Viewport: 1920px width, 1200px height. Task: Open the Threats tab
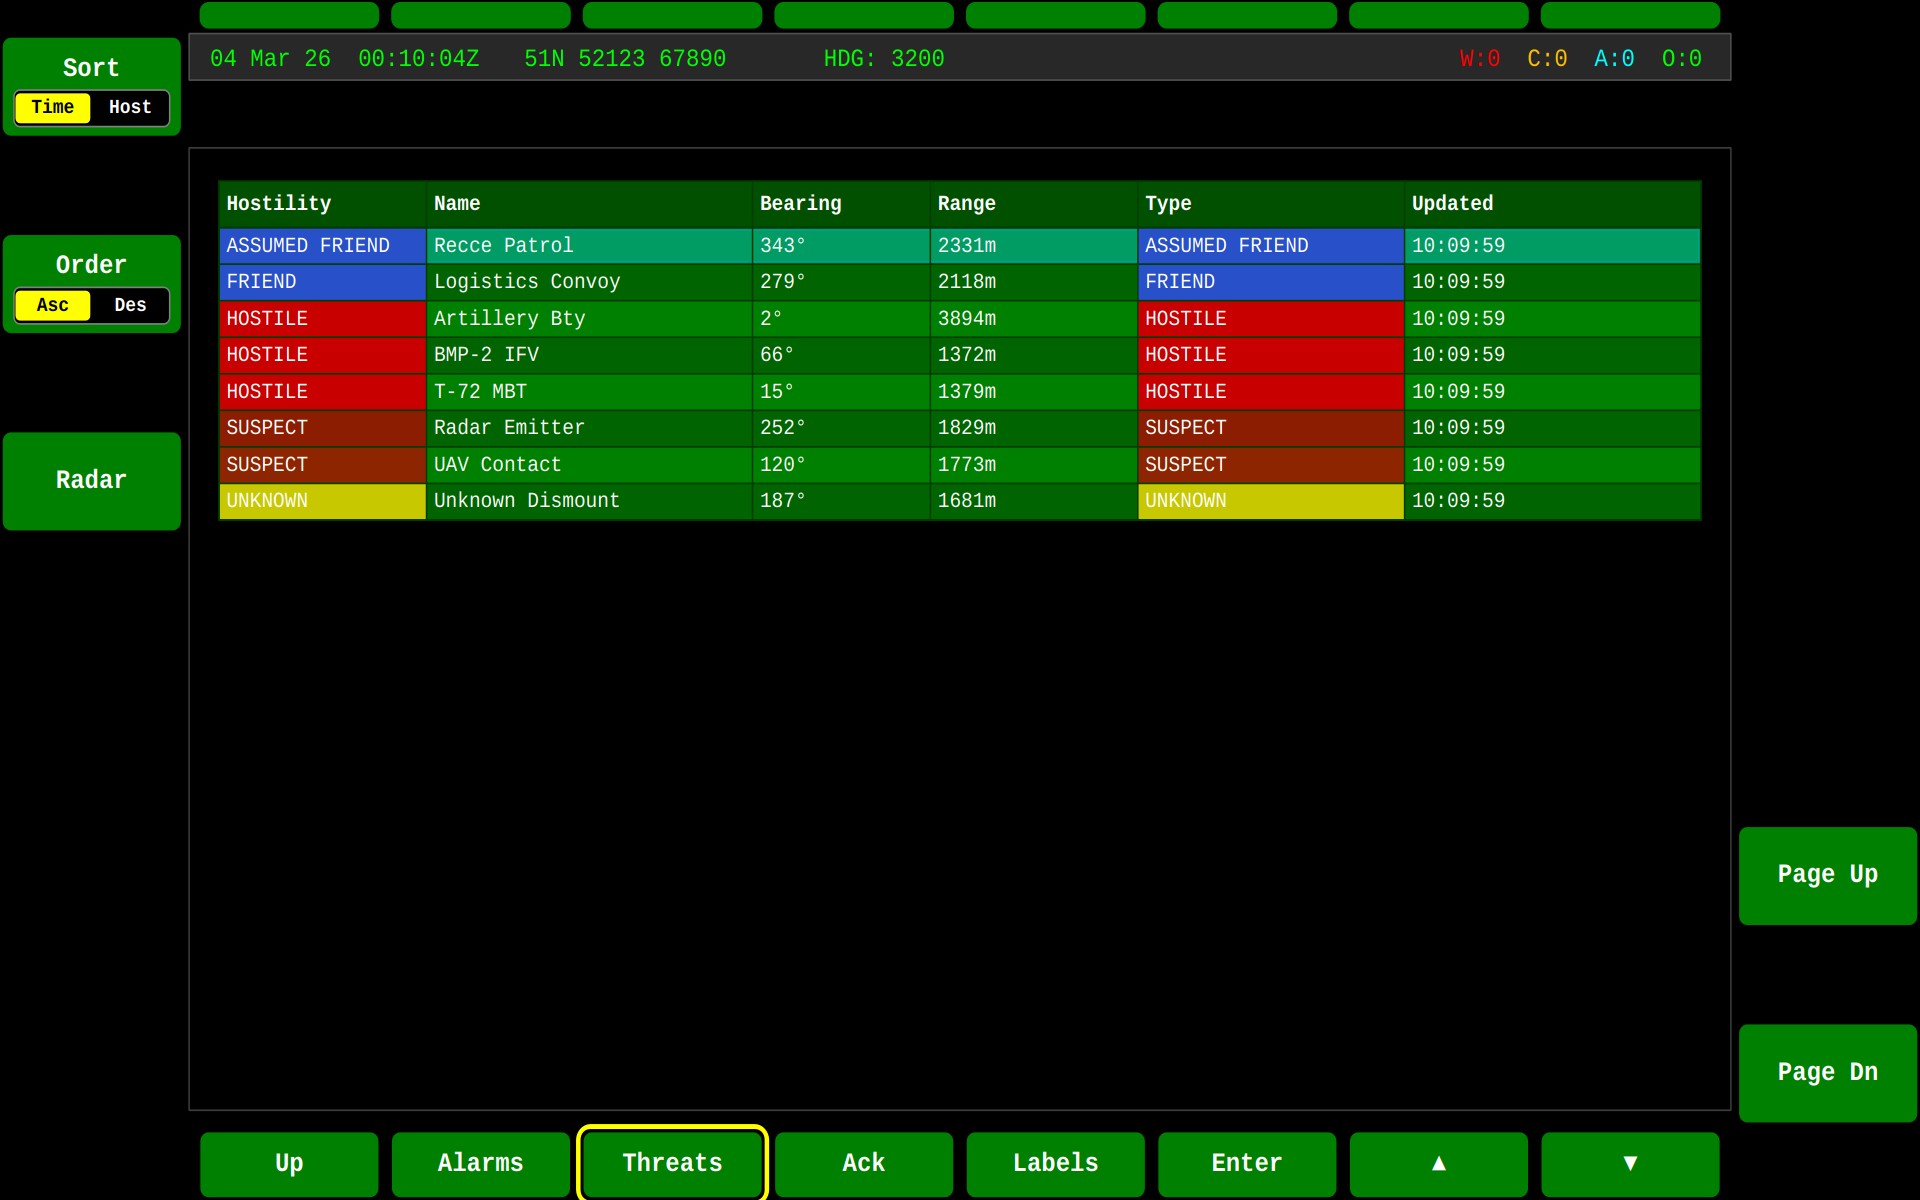671,1163
